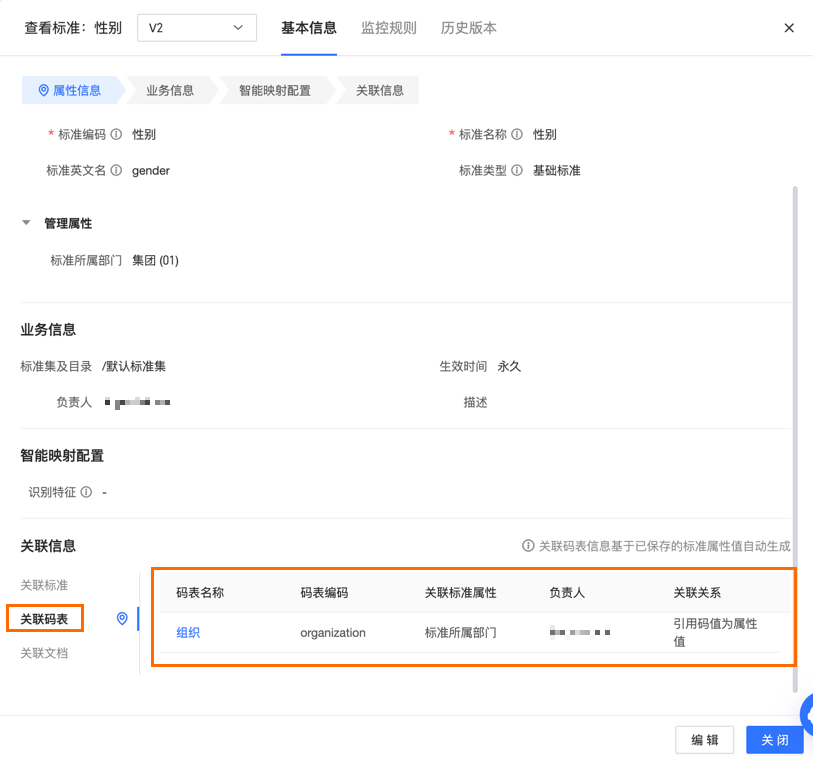Close the standard view dialog with X
813x760 pixels.
coord(789,28)
